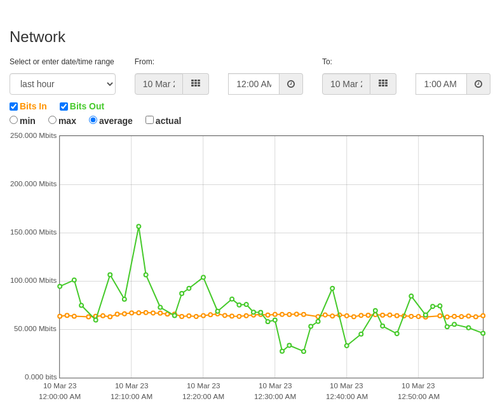
Task: Click the From date field '10 Mar'
Action: [x=159, y=84]
